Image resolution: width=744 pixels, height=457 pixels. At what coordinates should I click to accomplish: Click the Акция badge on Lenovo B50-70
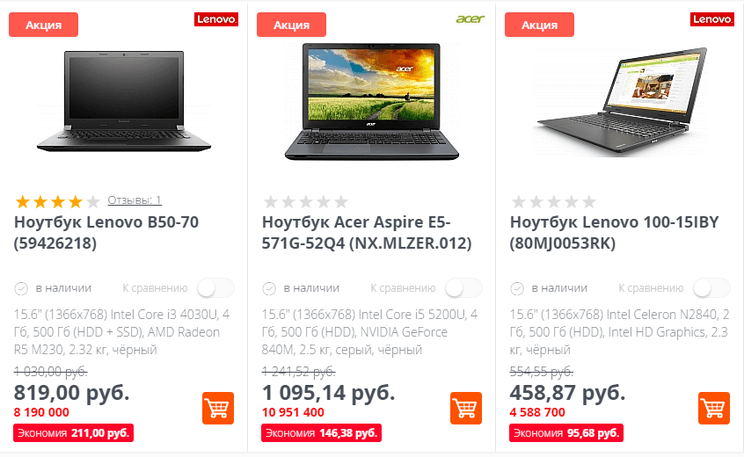44,25
